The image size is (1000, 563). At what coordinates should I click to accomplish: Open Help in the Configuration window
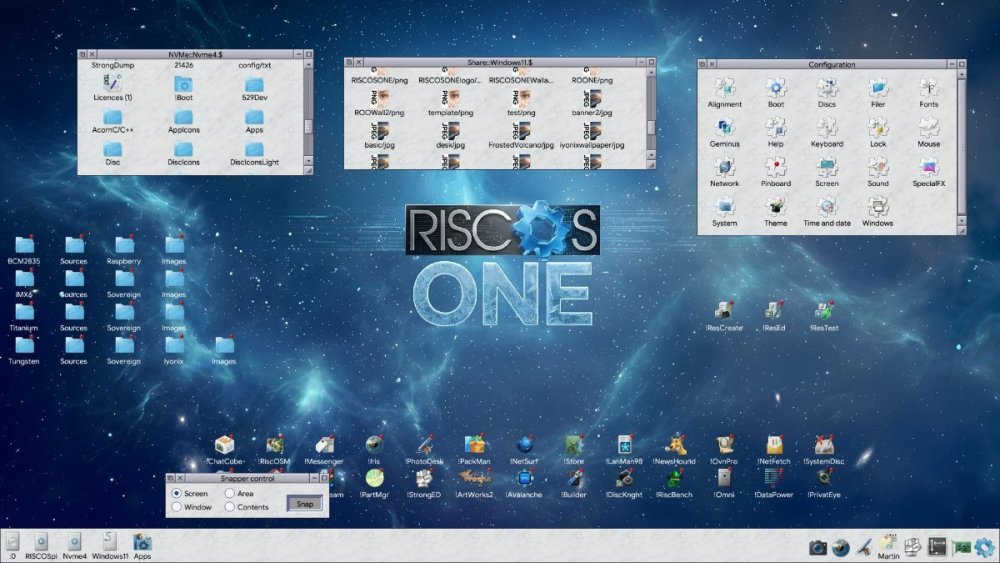point(776,133)
